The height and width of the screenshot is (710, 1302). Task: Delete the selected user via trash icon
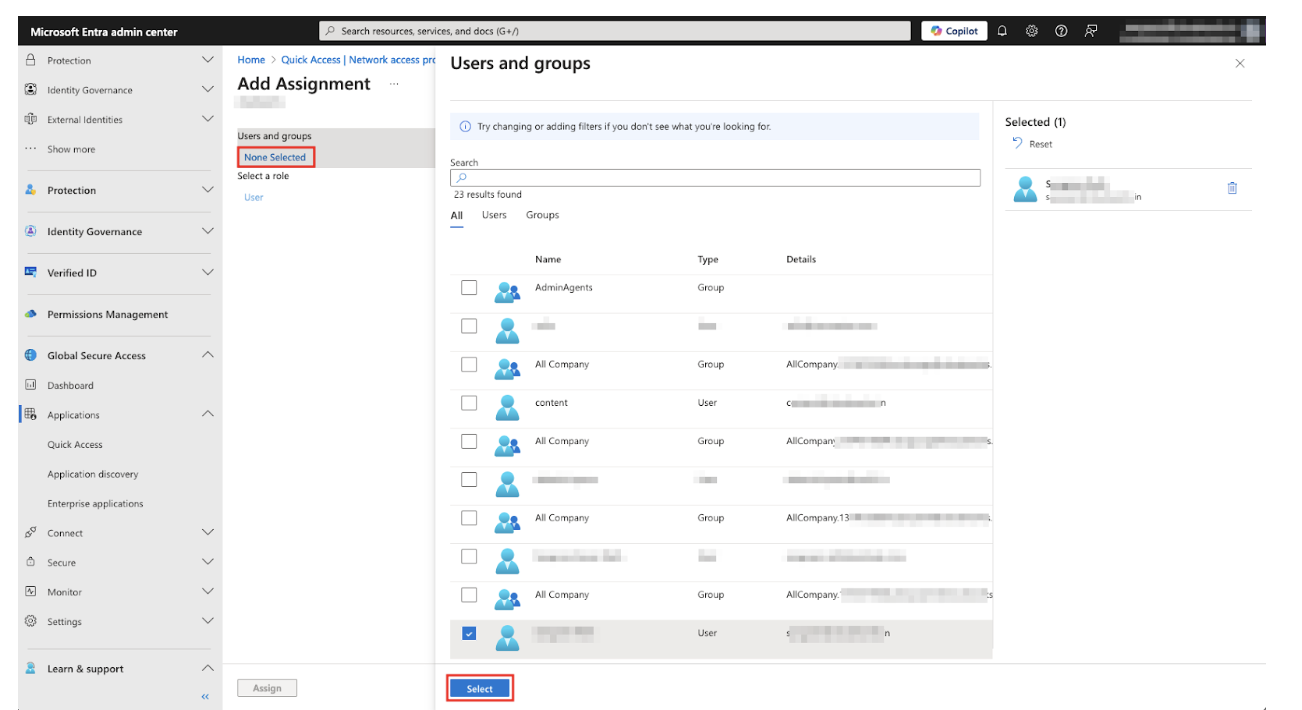tap(1232, 188)
